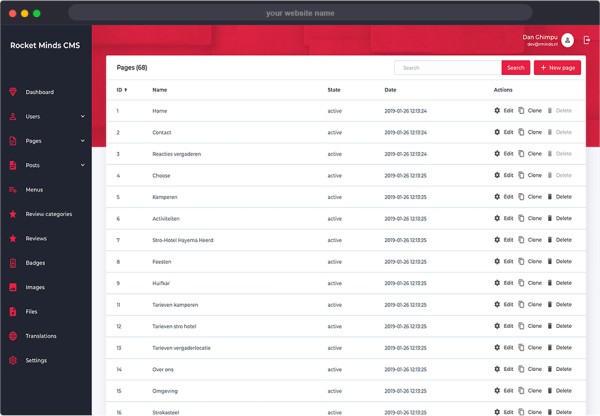Expand the Pages submenu chevron
This screenshot has width=600, height=416.
coord(82,141)
